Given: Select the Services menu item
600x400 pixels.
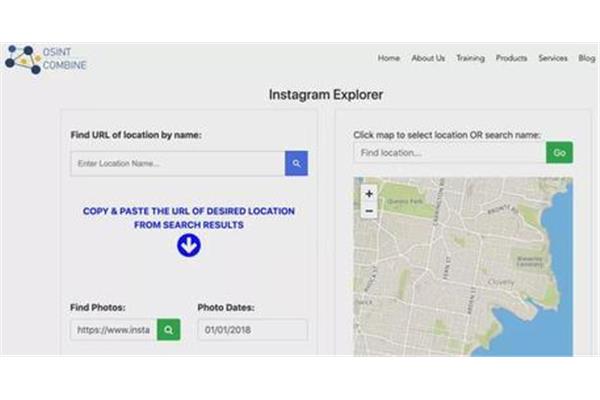Looking at the screenshot, I should tap(553, 58).
